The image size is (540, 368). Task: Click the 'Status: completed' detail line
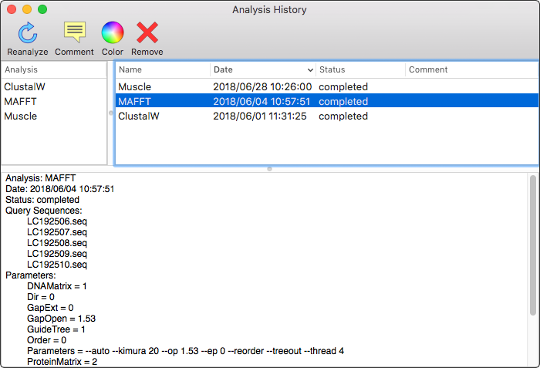tap(42, 200)
